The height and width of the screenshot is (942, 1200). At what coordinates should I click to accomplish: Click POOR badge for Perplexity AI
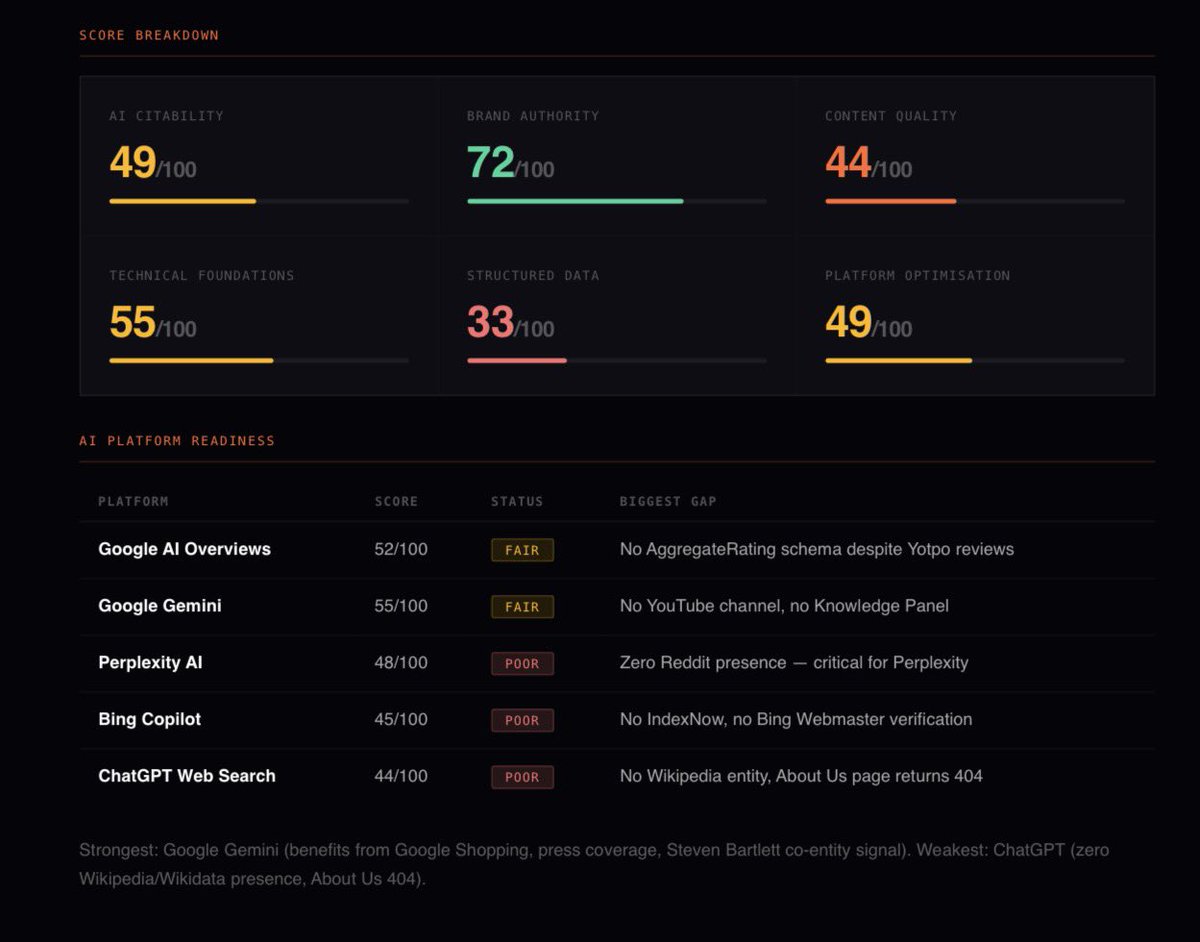[522, 664]
